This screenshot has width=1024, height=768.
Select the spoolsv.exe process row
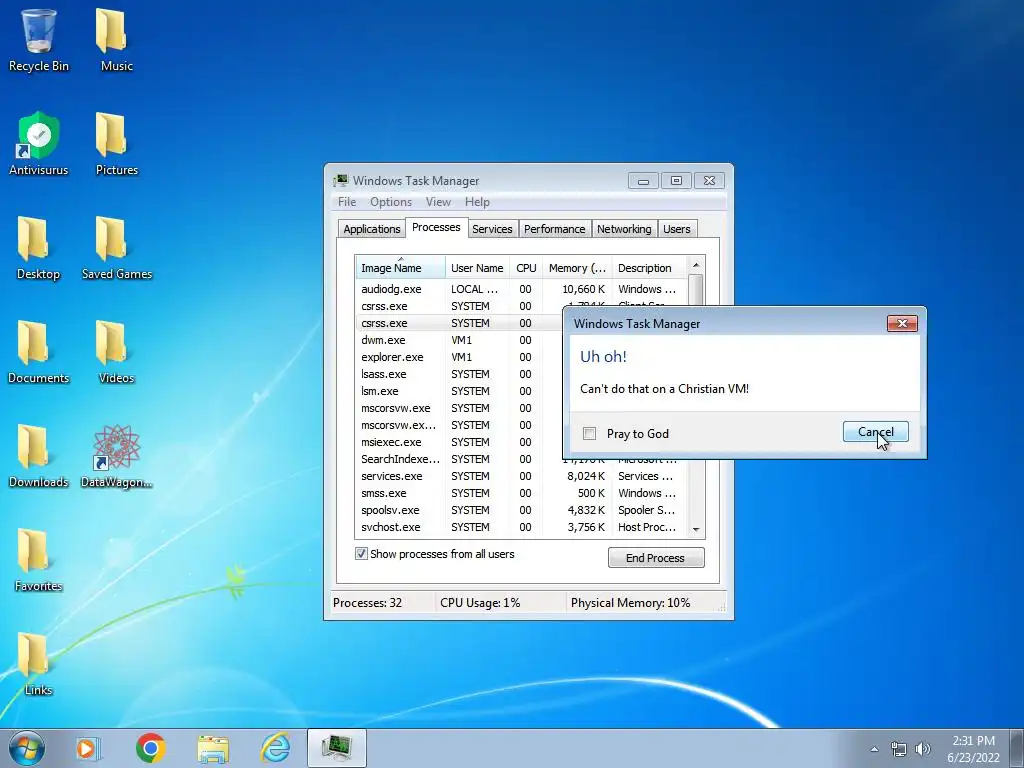click(521, 510)
